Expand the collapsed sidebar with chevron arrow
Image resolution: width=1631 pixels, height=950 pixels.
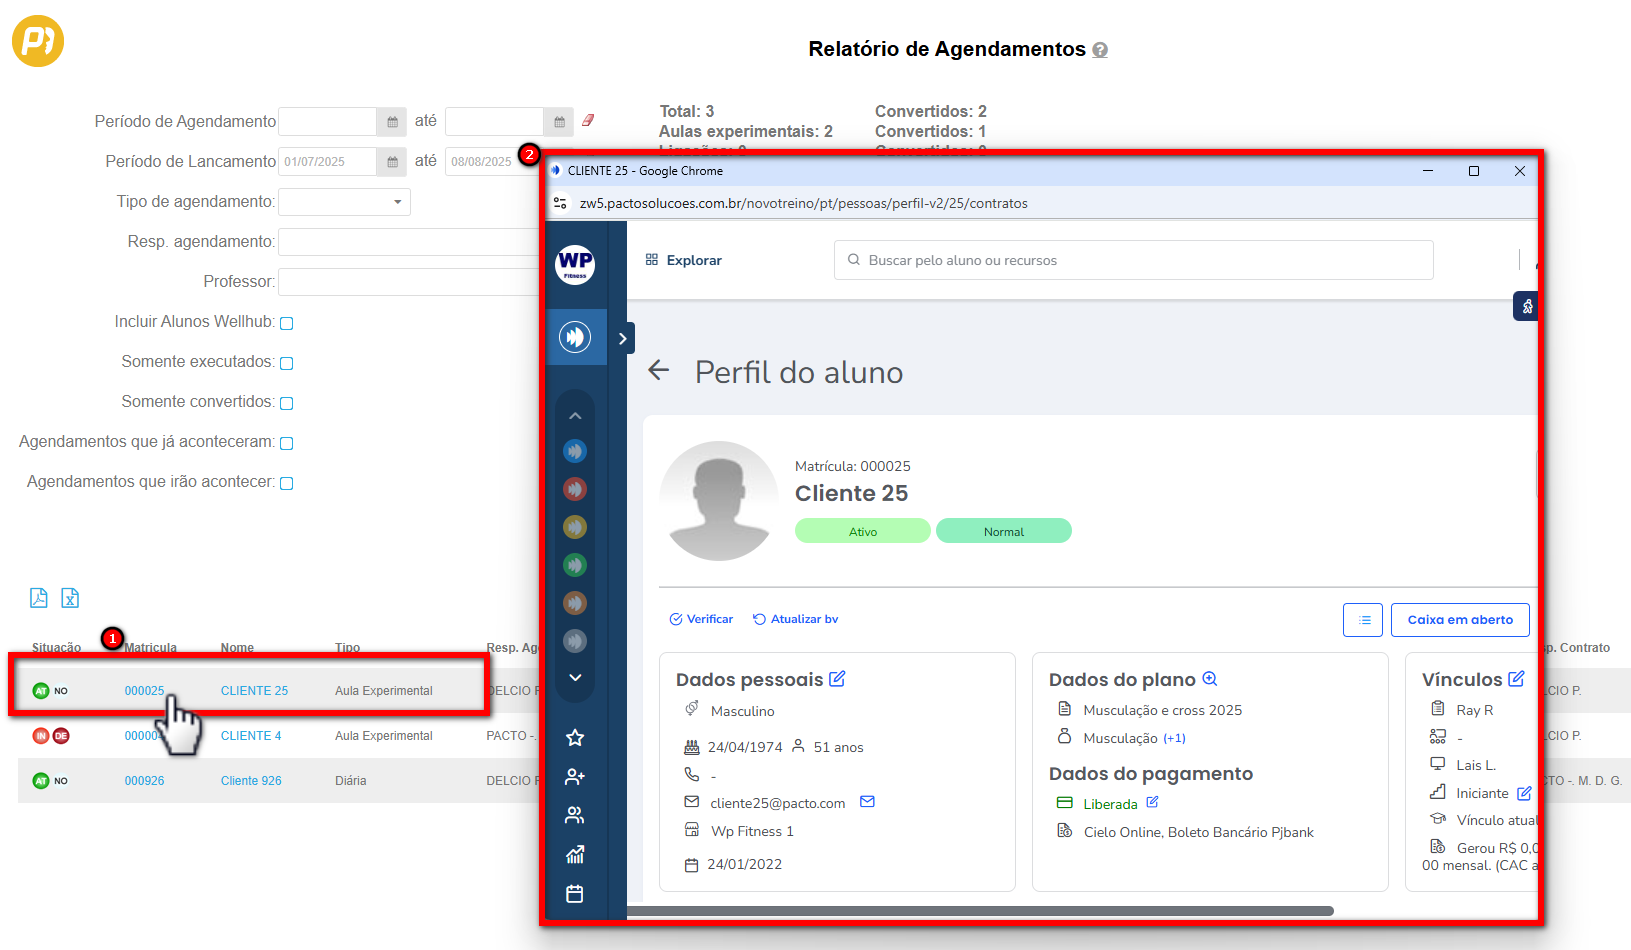622,339
